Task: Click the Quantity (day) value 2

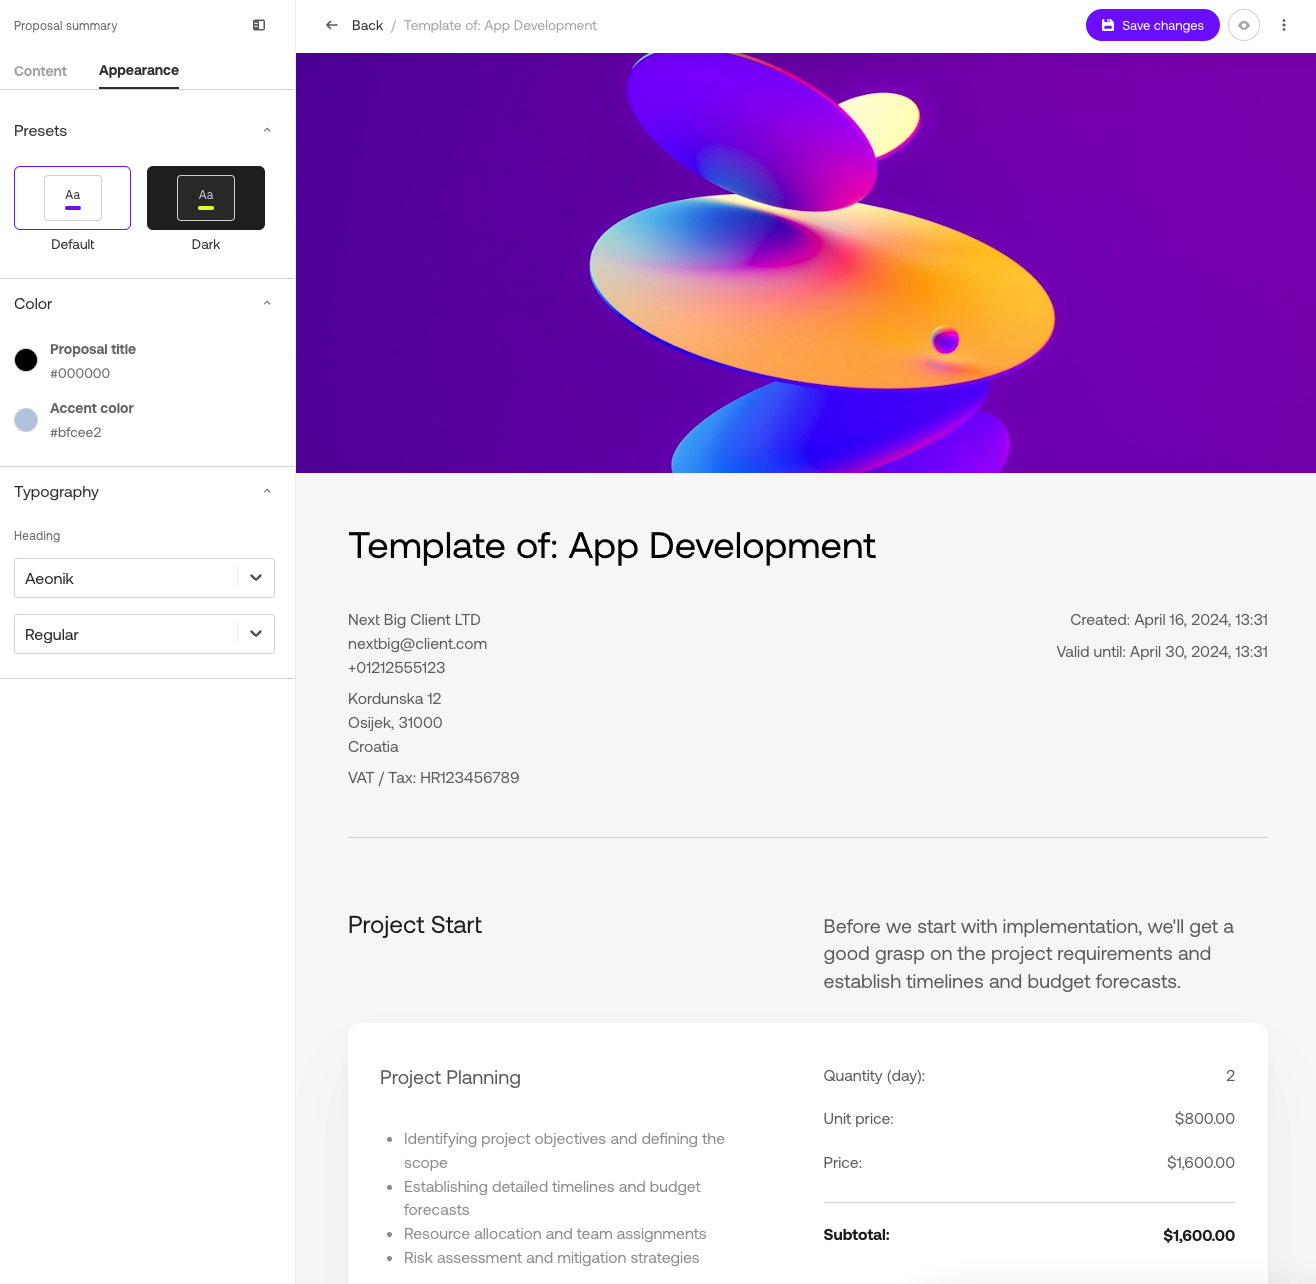Action: tap(1230, 1076)
